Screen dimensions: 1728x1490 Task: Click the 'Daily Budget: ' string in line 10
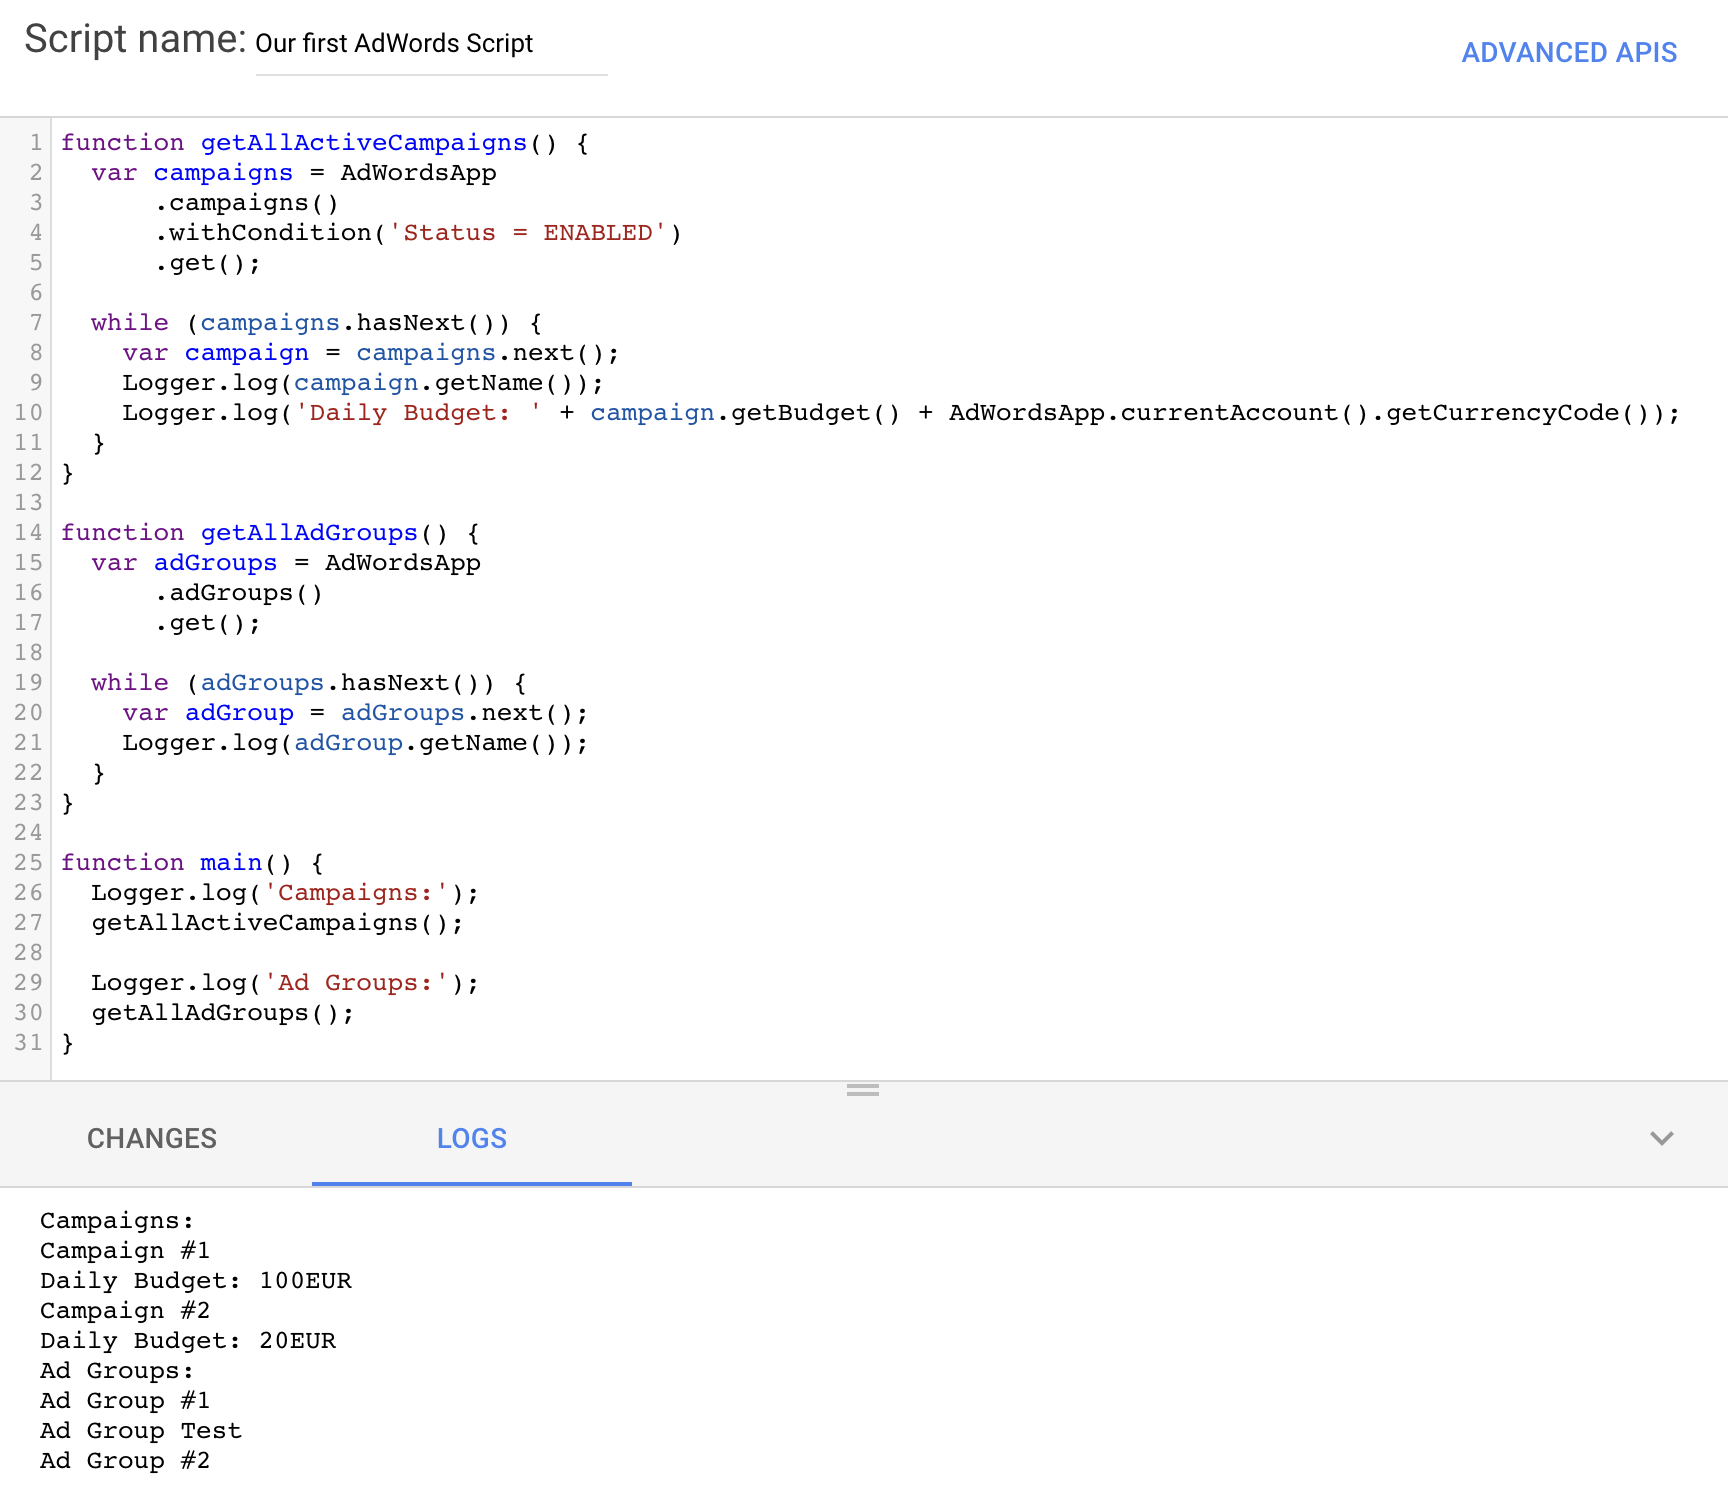tap(417, 413)
